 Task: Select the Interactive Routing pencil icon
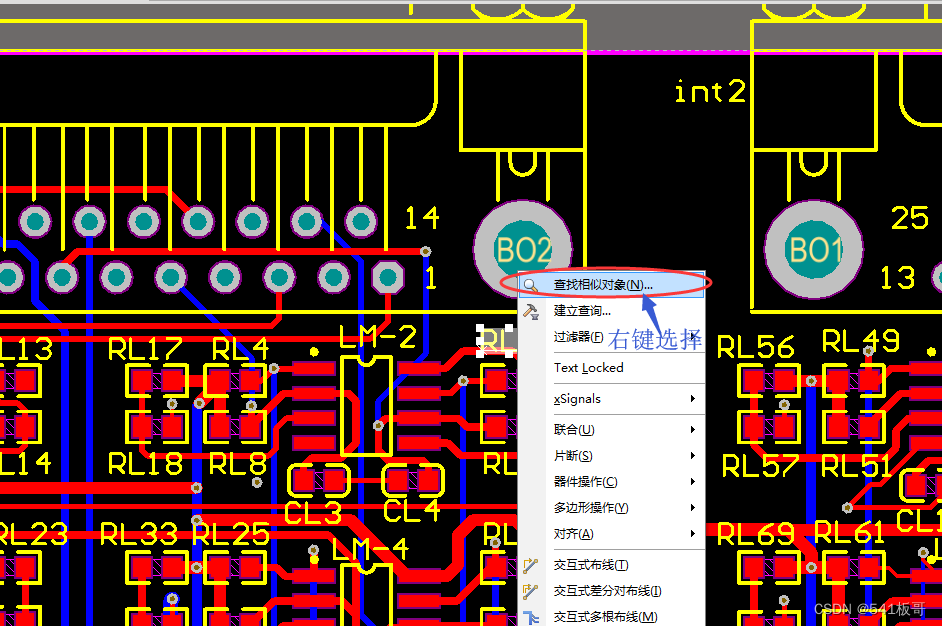[530, 565]
